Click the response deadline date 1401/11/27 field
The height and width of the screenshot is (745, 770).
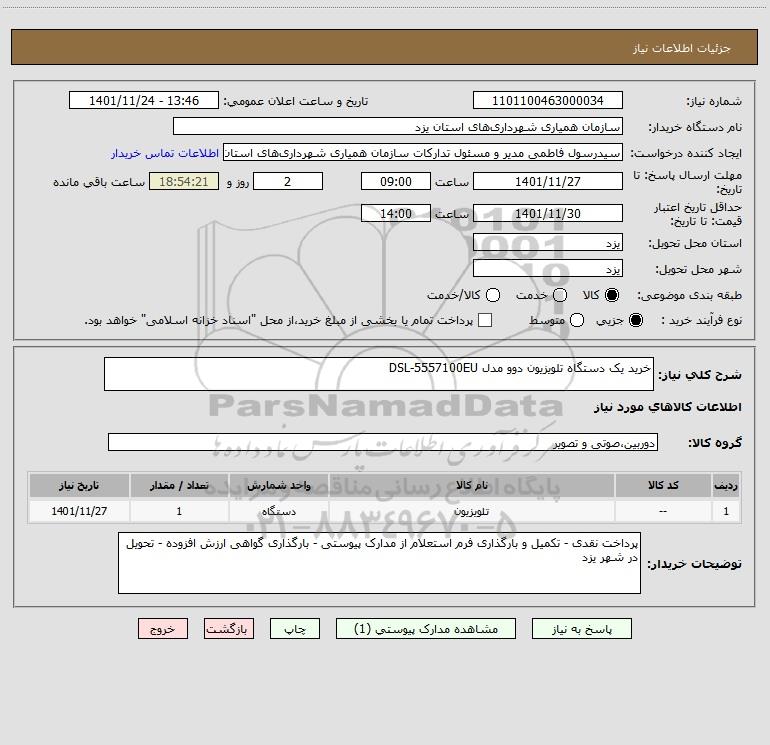click(548, 181)
